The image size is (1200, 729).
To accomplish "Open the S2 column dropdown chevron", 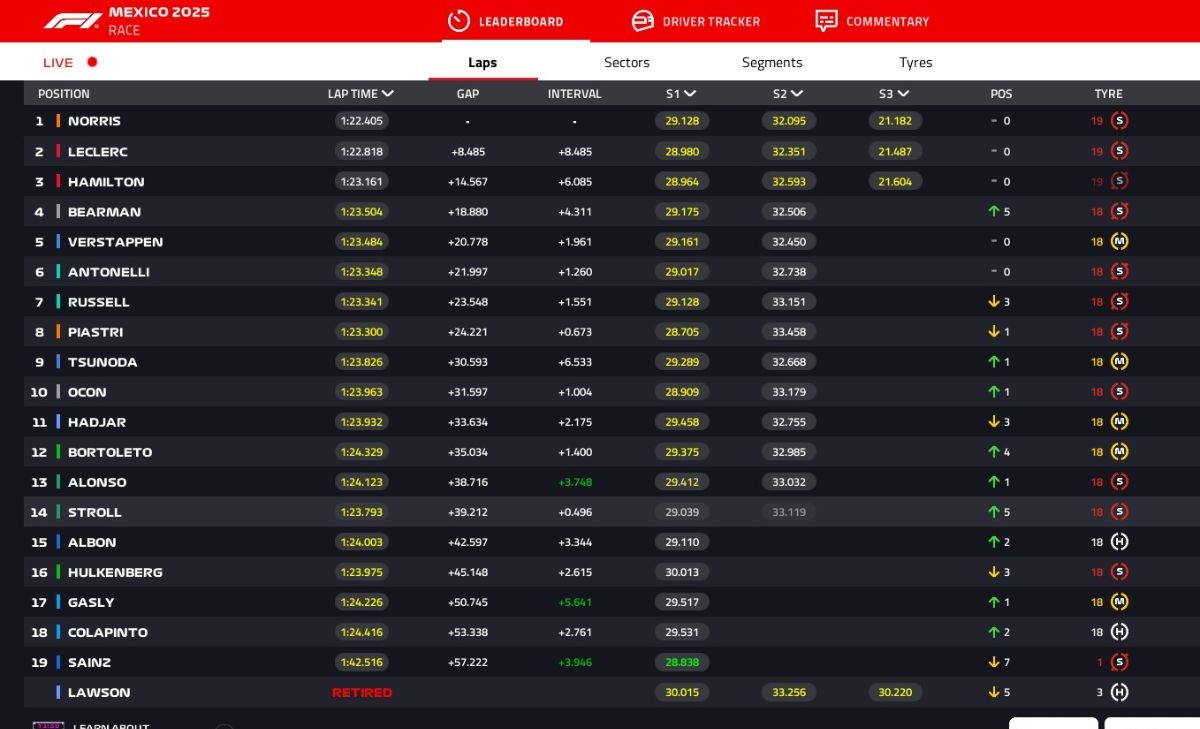I will (796, 94).
